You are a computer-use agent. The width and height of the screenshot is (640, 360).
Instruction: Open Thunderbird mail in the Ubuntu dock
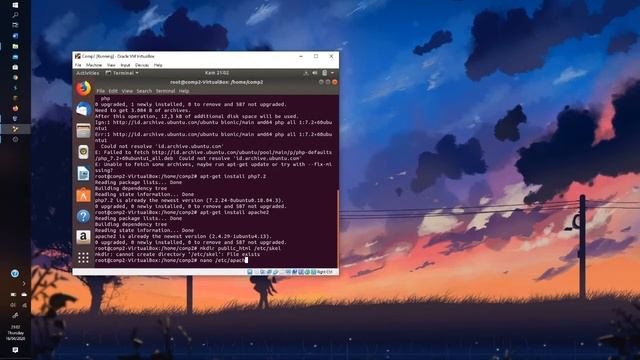(83, 109)
